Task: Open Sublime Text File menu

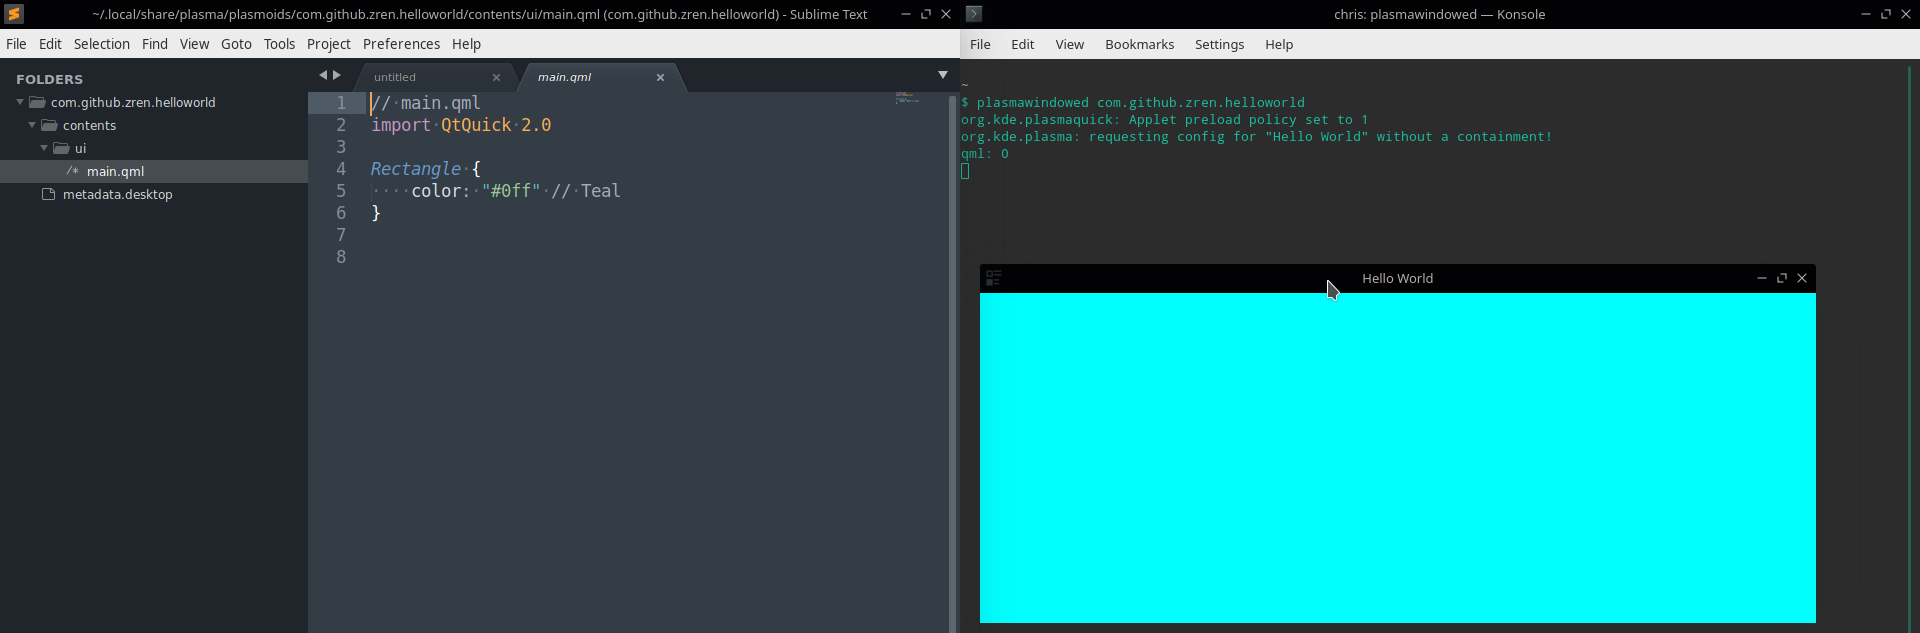Action: tap(16, 44)
